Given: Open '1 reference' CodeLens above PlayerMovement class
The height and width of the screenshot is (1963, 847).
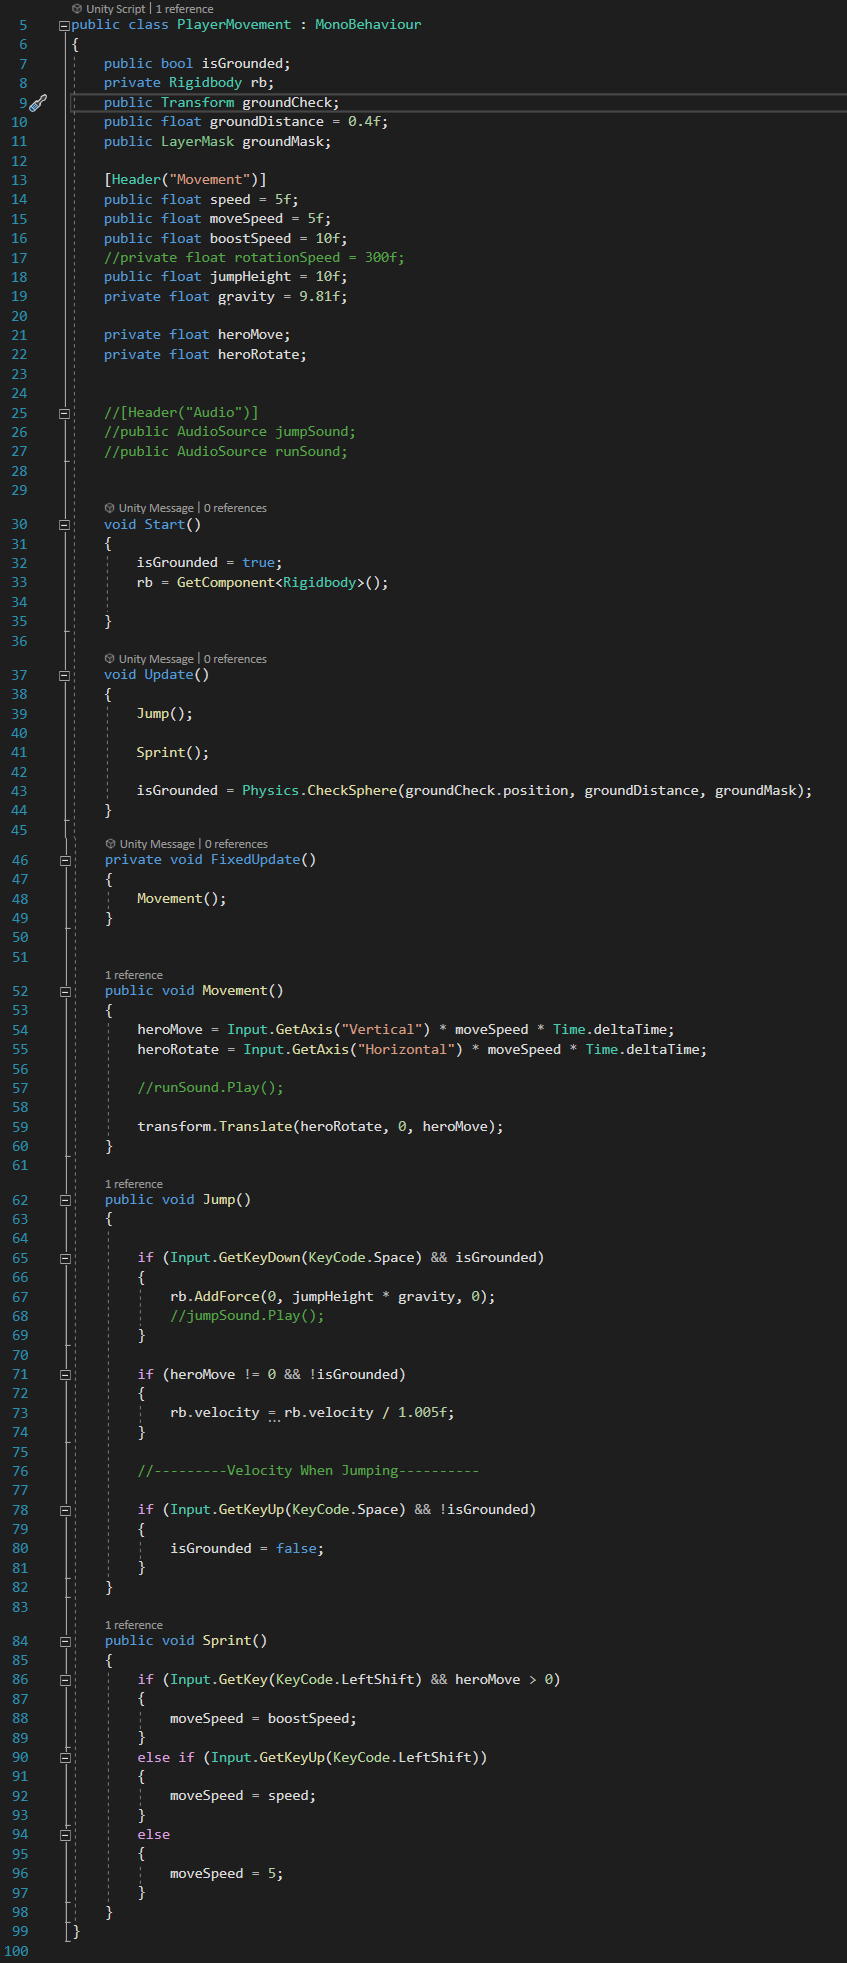Looking at the screenshot, I should click(184, 9).
